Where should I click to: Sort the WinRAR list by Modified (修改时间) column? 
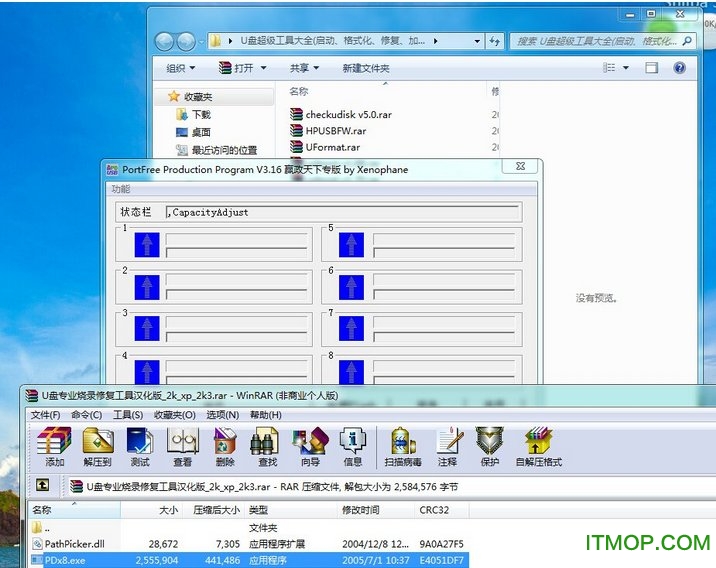pyautogui.click(x=376, y=510)
